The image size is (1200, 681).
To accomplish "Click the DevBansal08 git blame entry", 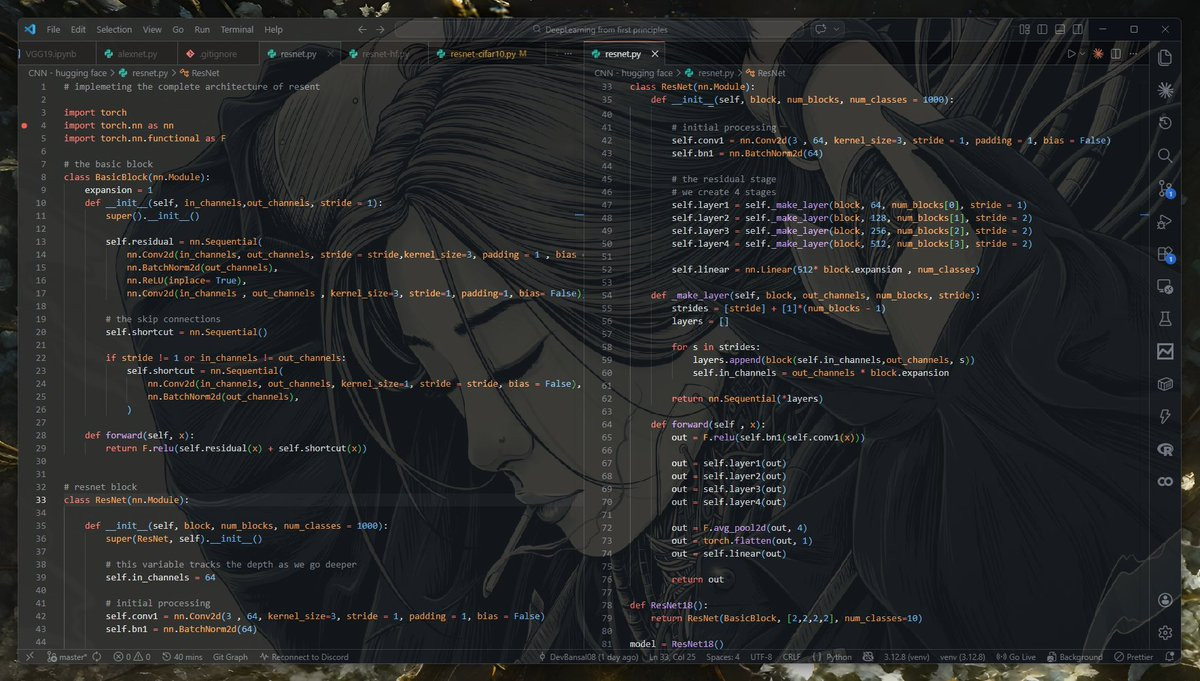I will [591, 657].
